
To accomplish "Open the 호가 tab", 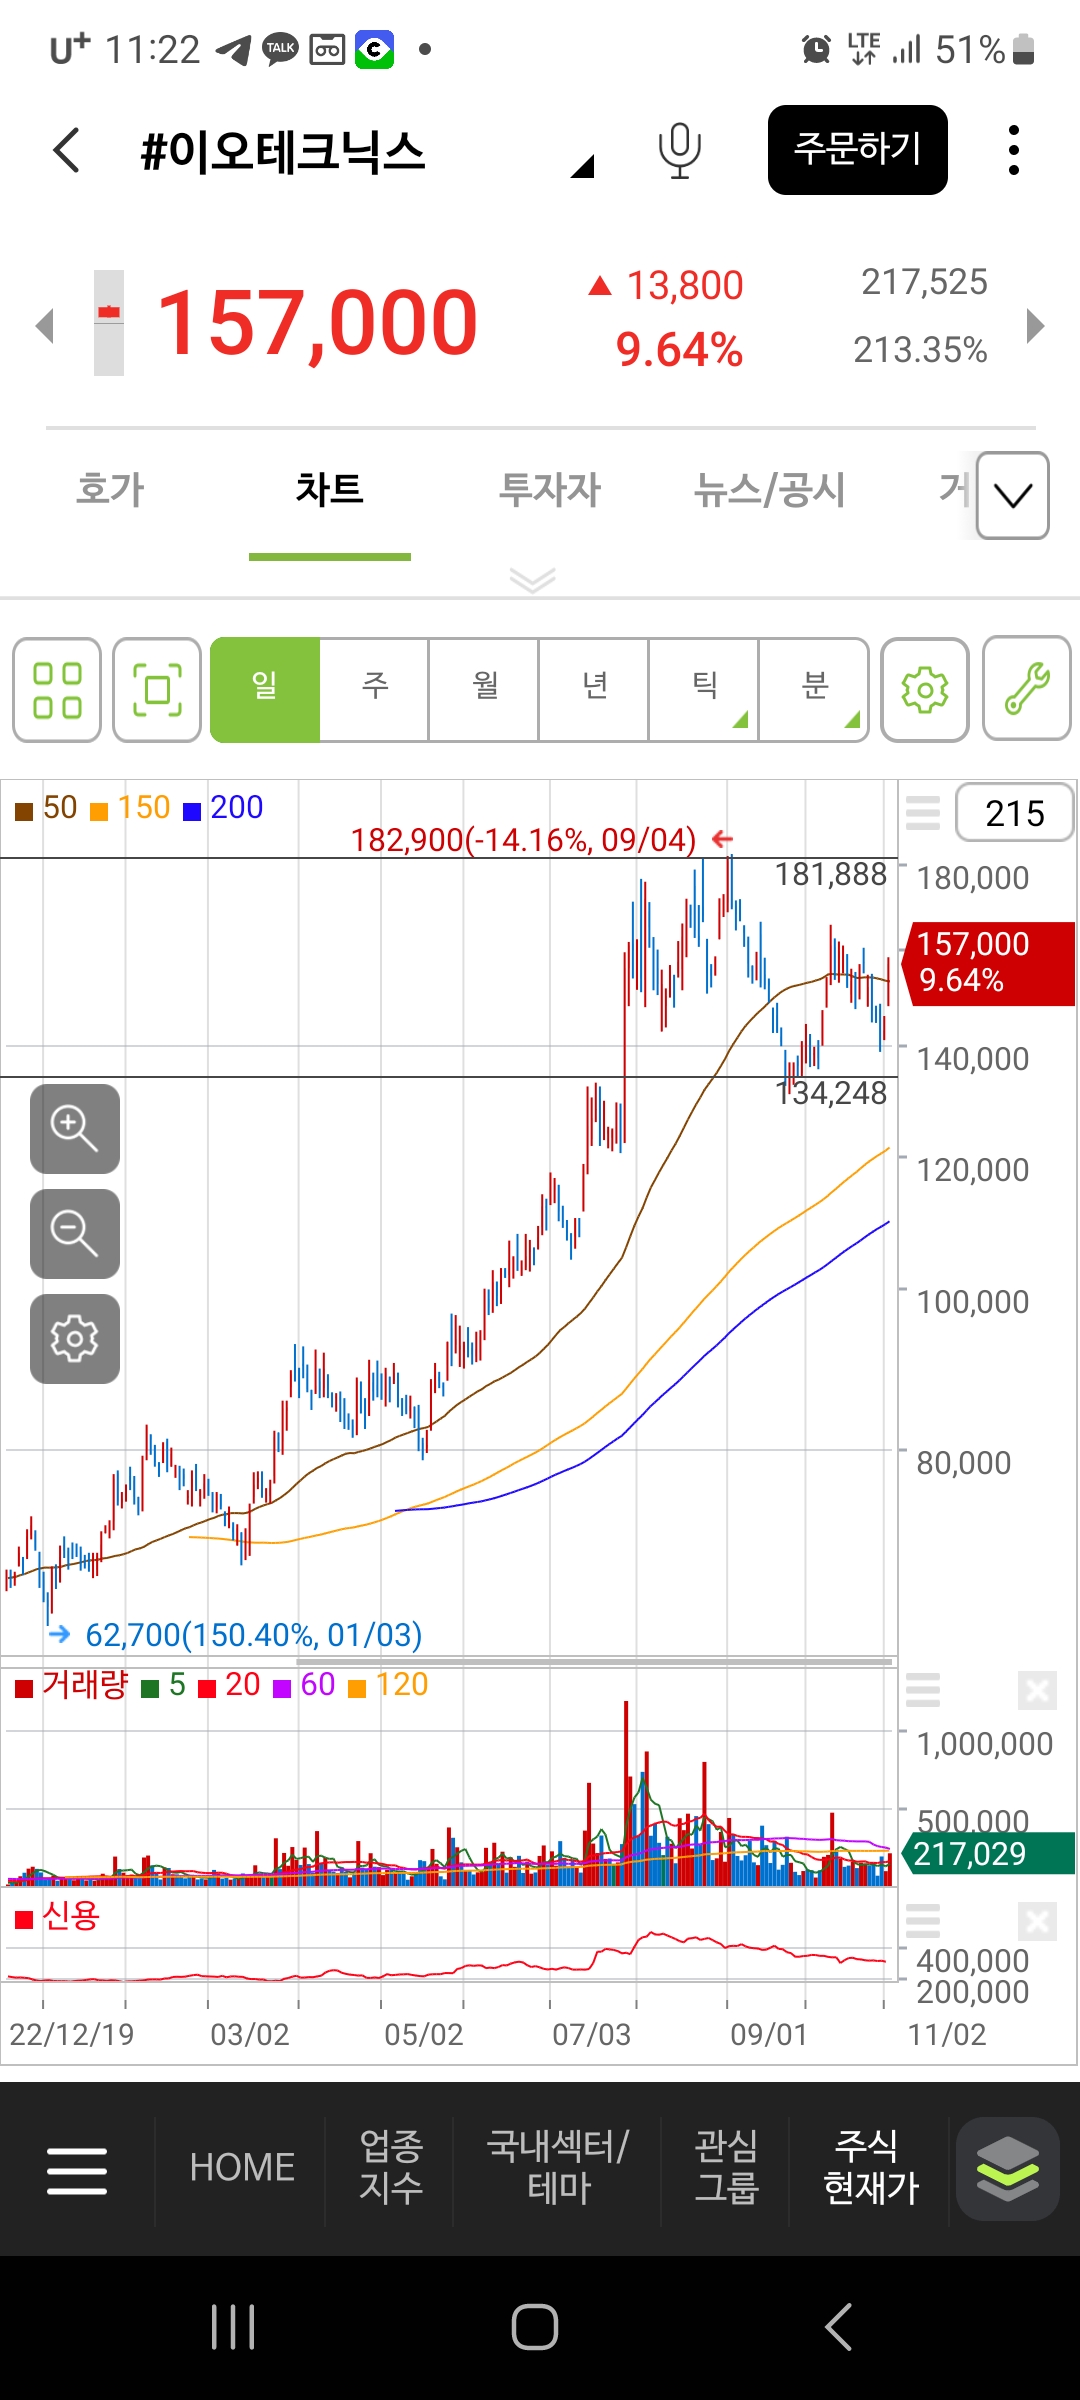I will pos(110,490).
